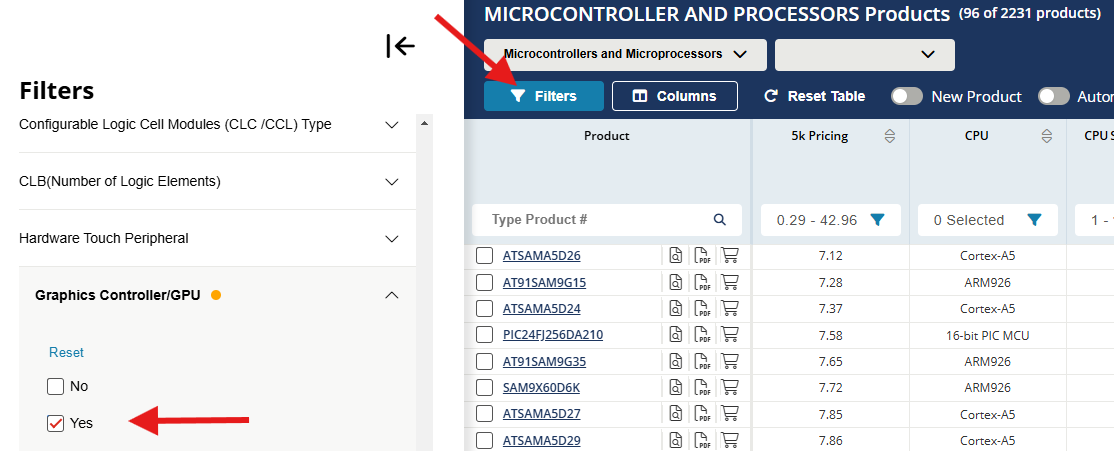Open the ATSAMA5D26 product link
The width and height of the screenshot is (1114, 451).
(x=541, y=256)
